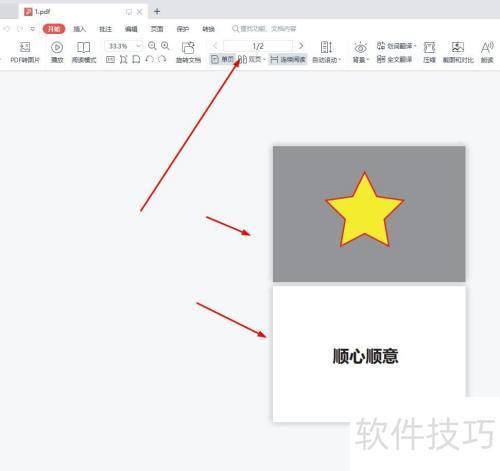Viewport: 500px width, 471px height.
Task: Expand the 划词翻译 dropdown
Action: point(415,46)
